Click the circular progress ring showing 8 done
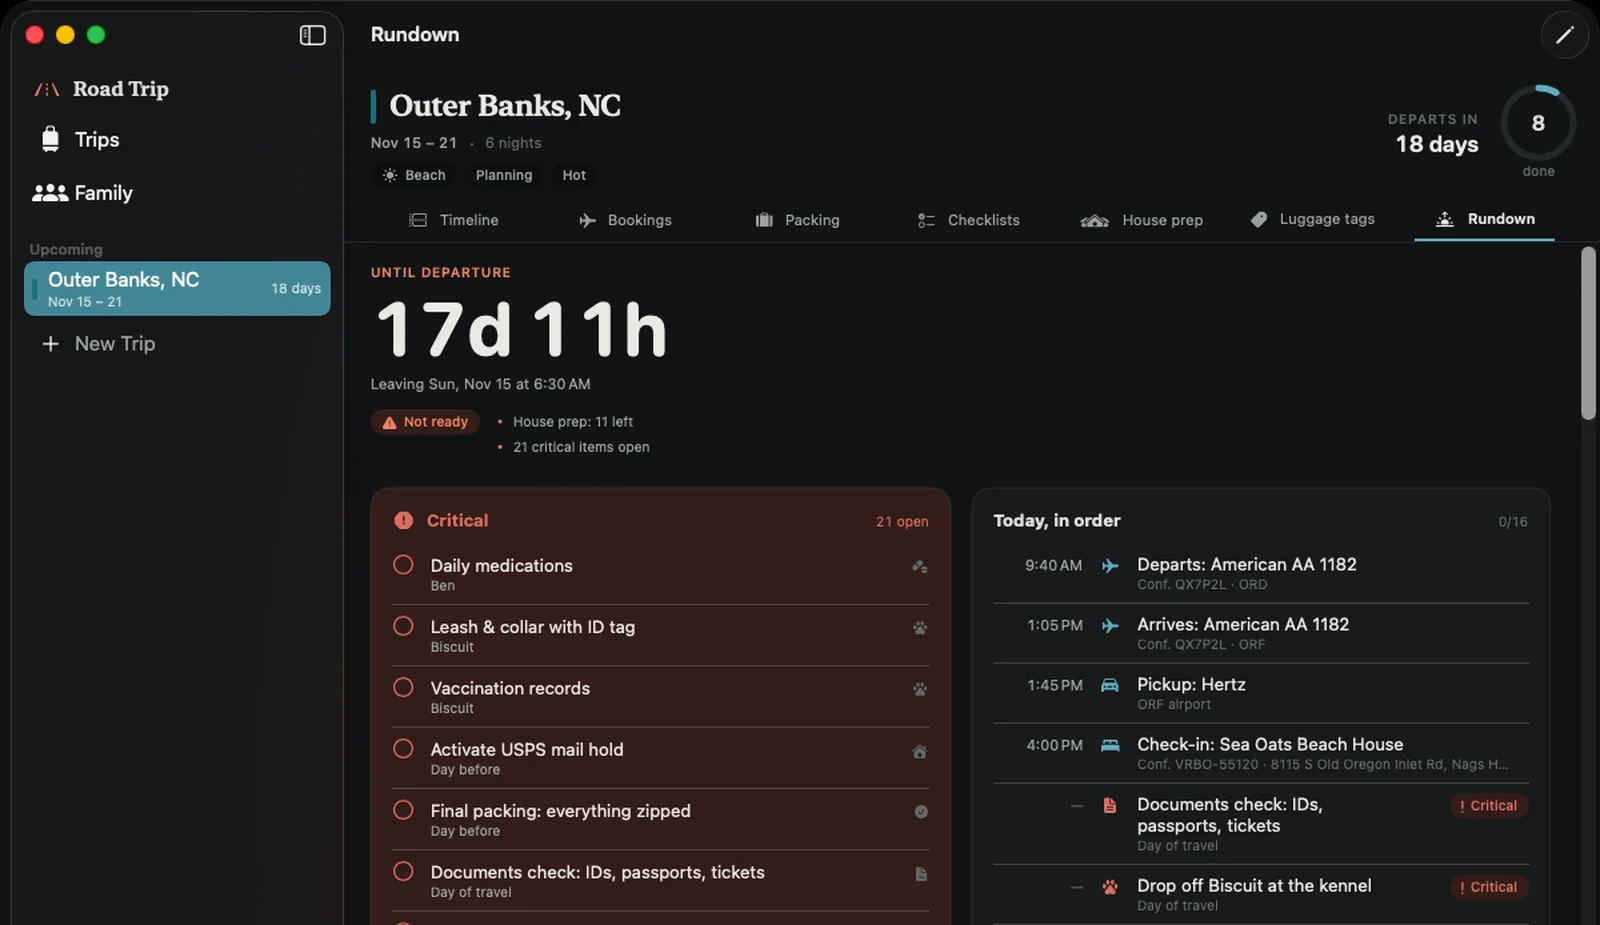 click(1538, 123)
